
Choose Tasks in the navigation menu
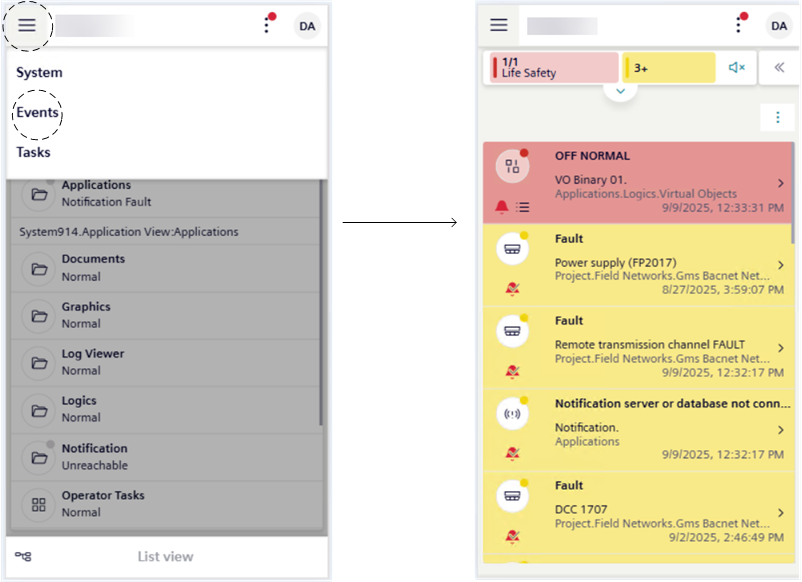pos(33,153)
